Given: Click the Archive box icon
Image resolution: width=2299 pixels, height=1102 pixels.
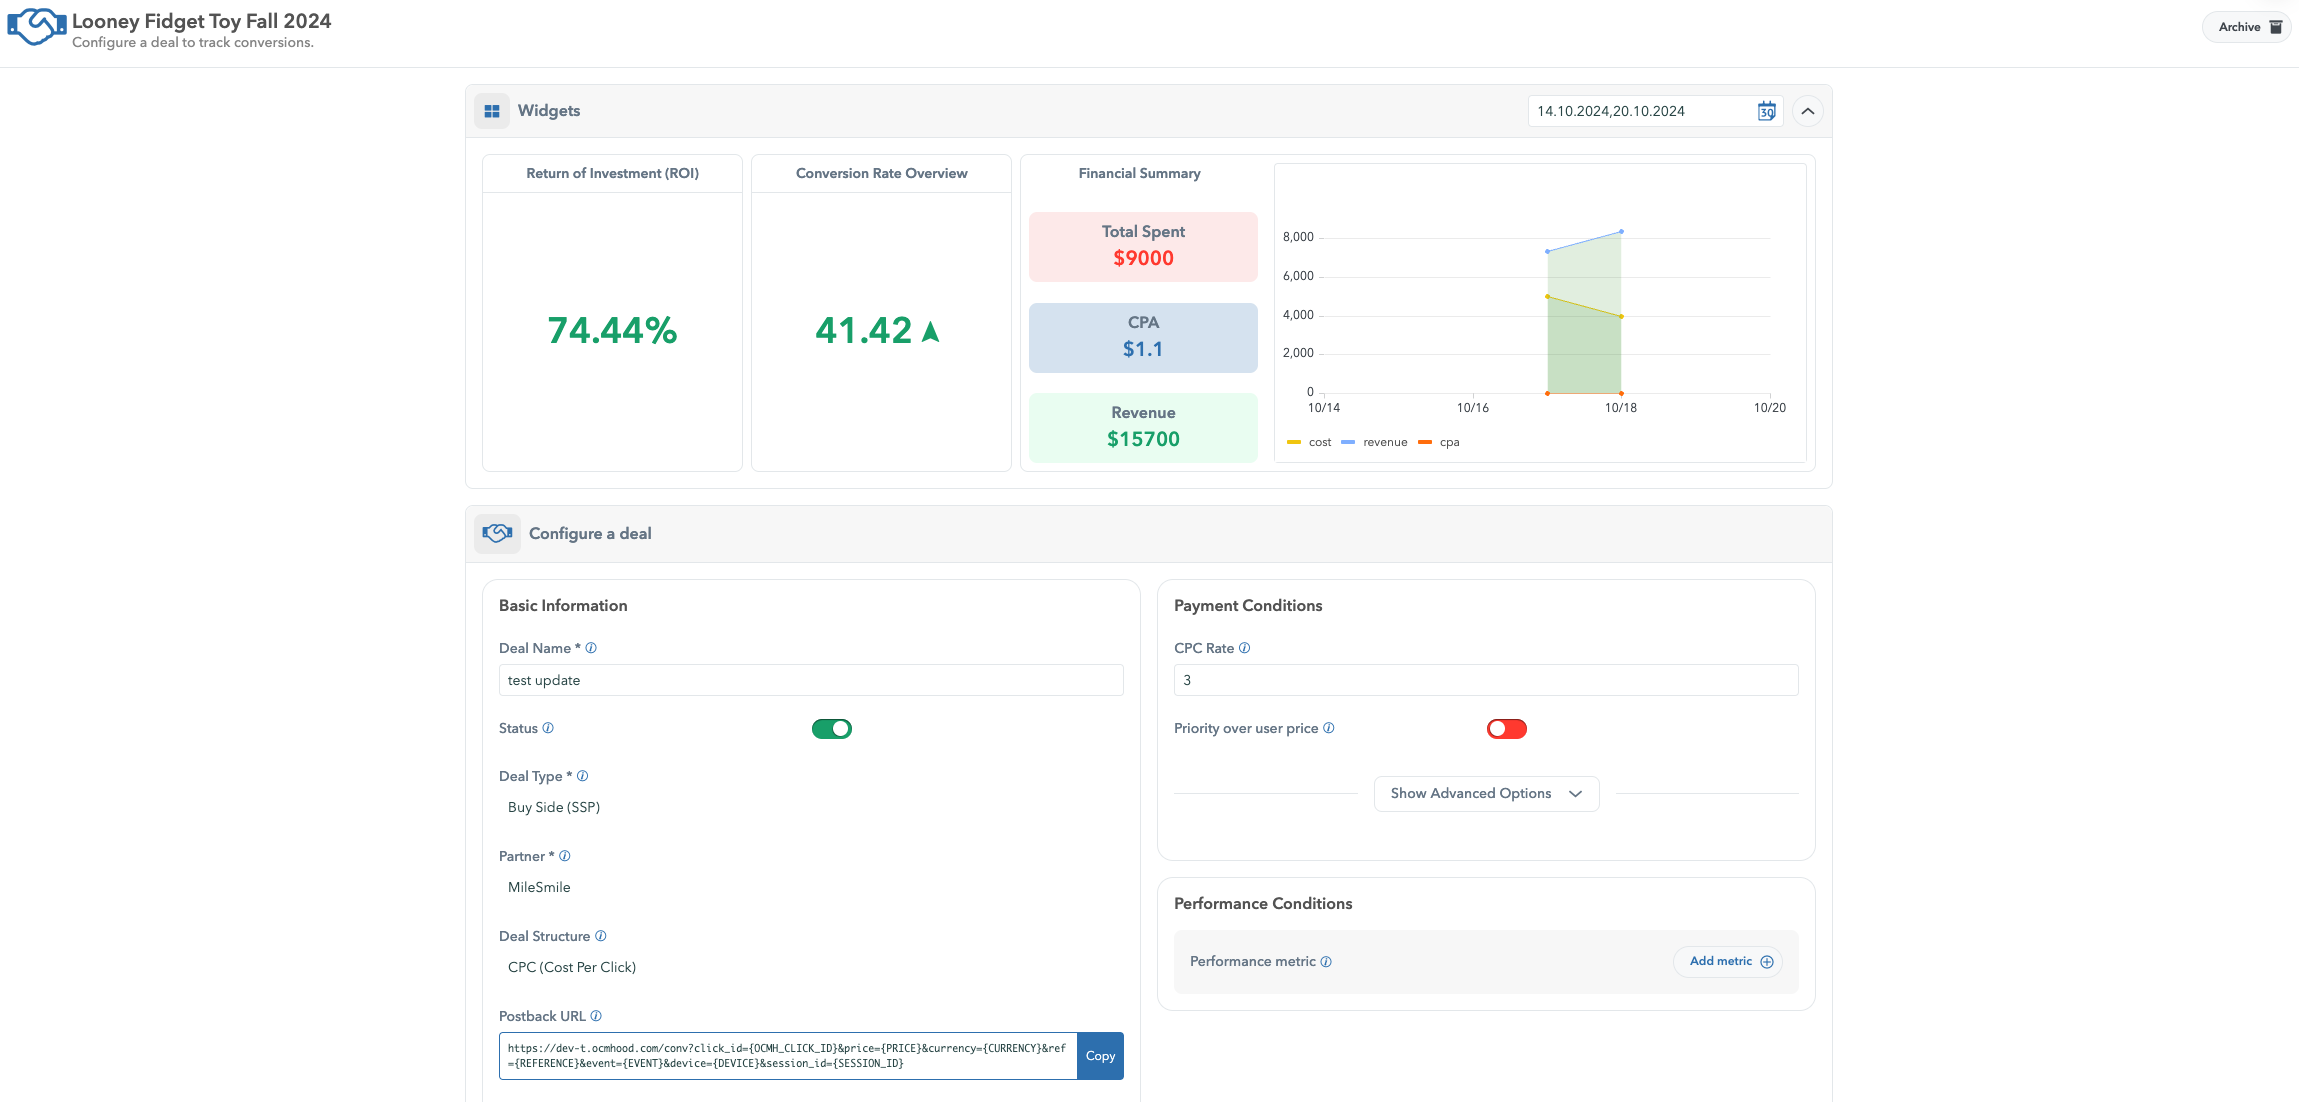Looking at the screenshot, I should (2276, 27).
